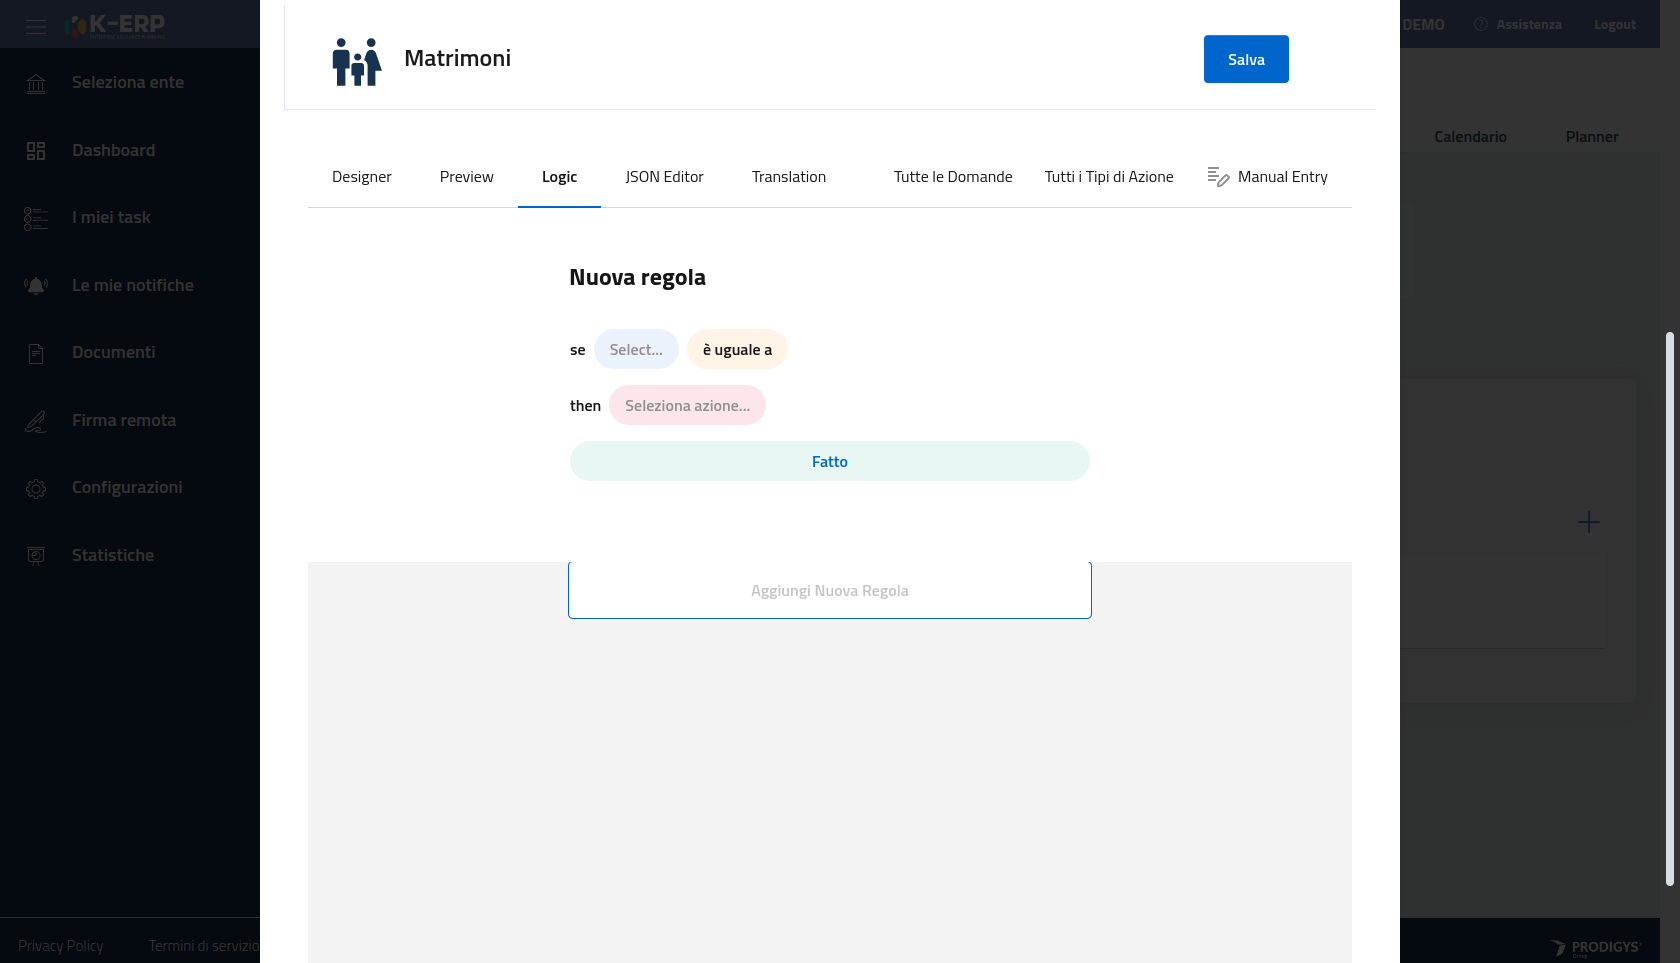
Task: Click the Fatto button
Action: pyautogui.click(x=829, y=462)
